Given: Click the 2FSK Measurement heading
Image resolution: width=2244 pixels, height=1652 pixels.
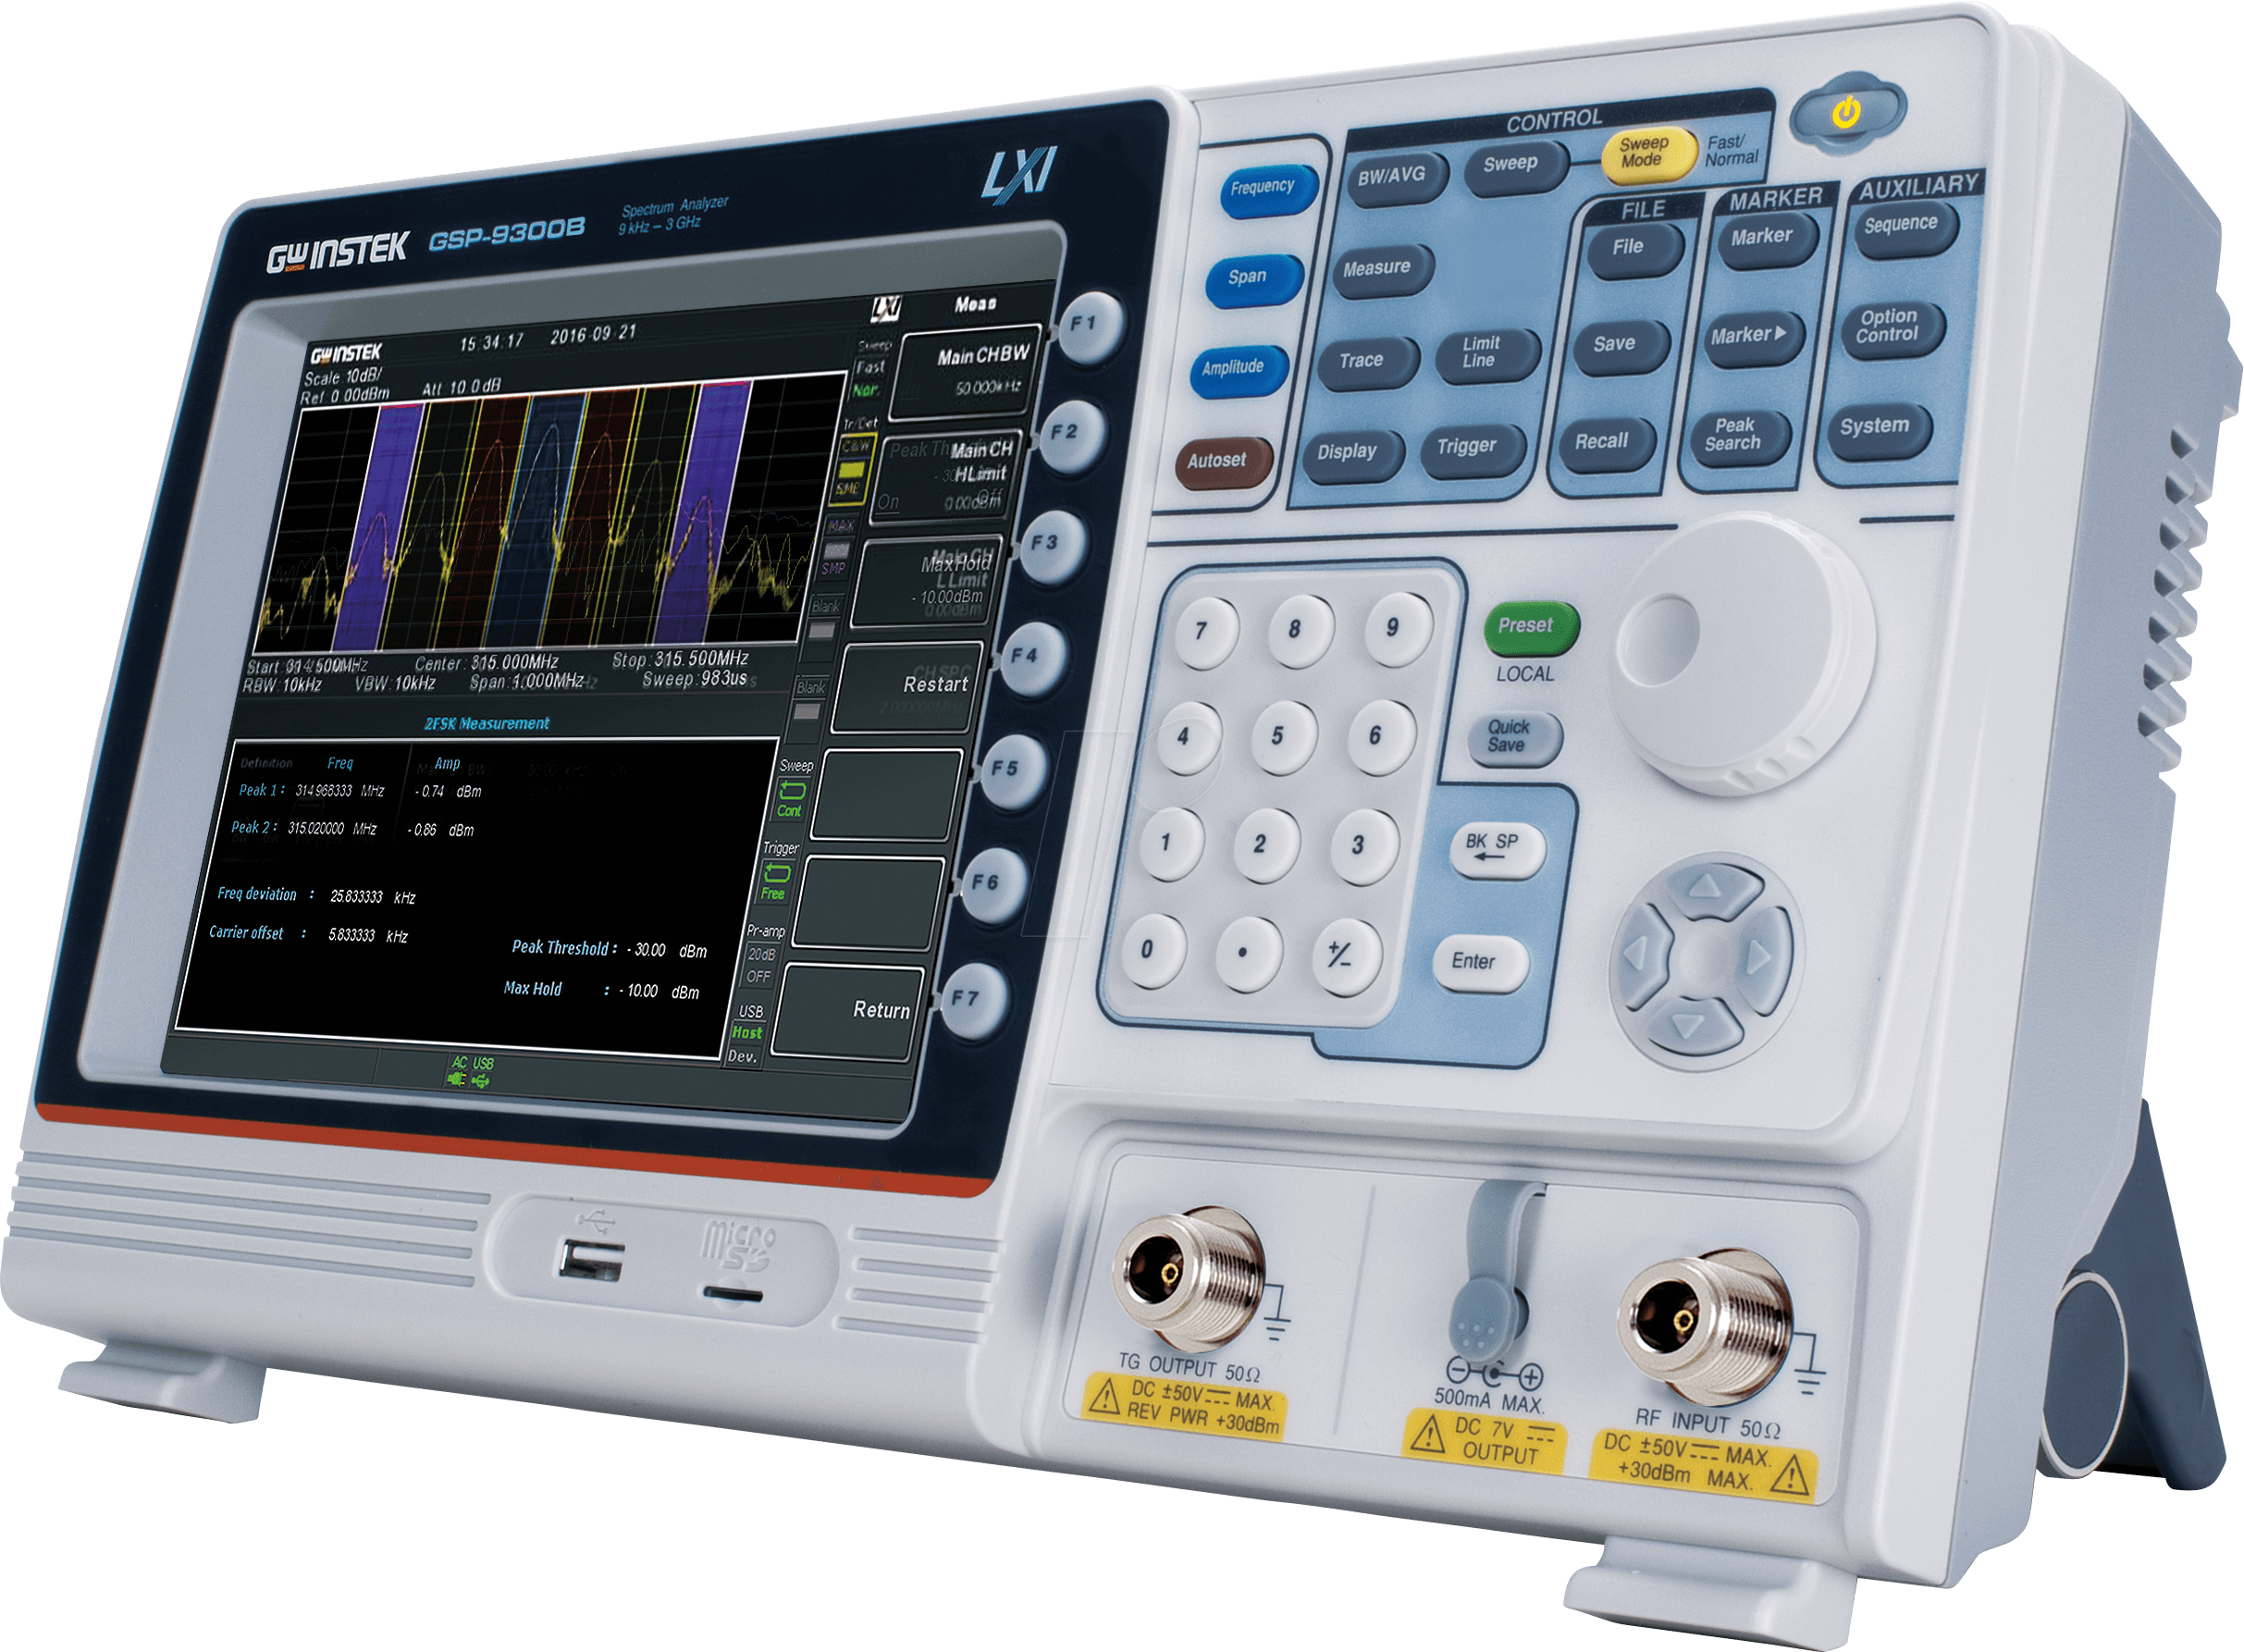Looking at the screenshot, I should tap(487, 724).
